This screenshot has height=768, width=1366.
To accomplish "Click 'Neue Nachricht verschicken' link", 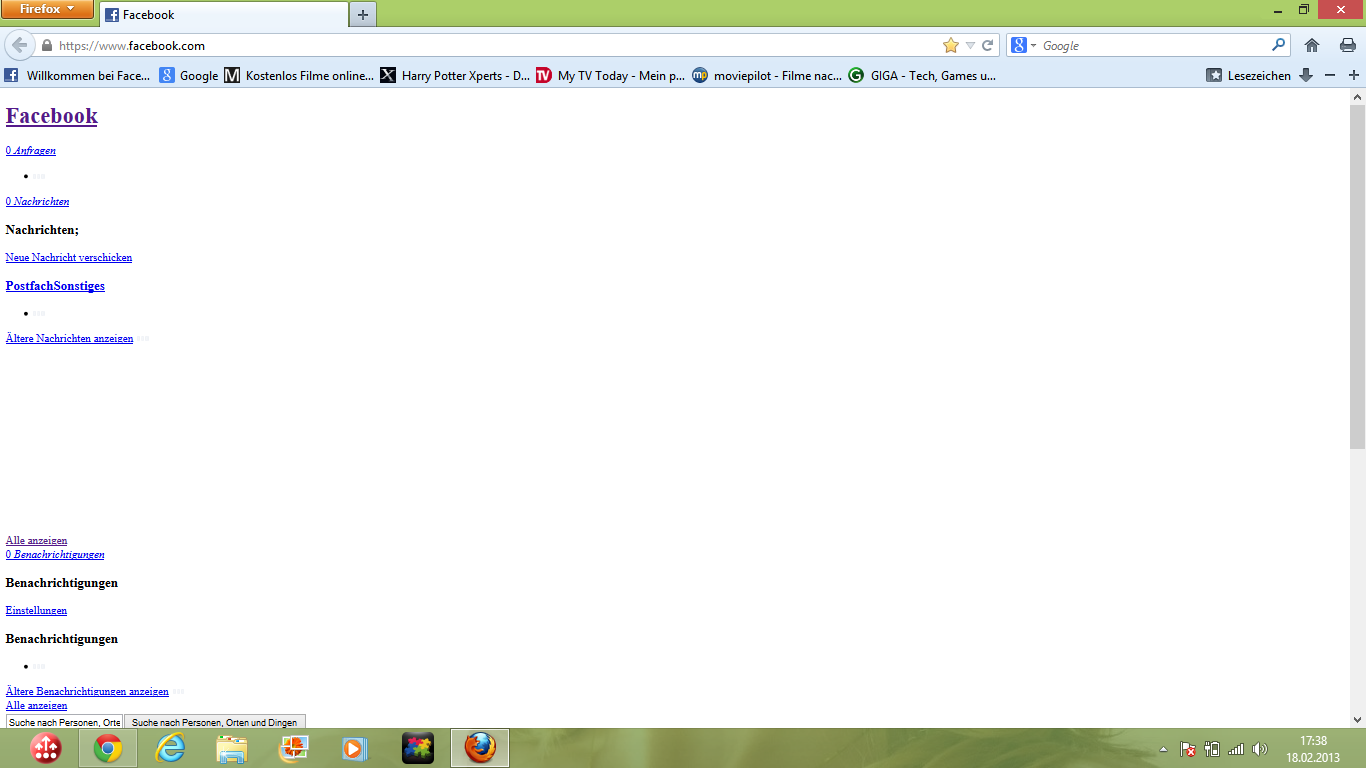I will coord(69,257).
